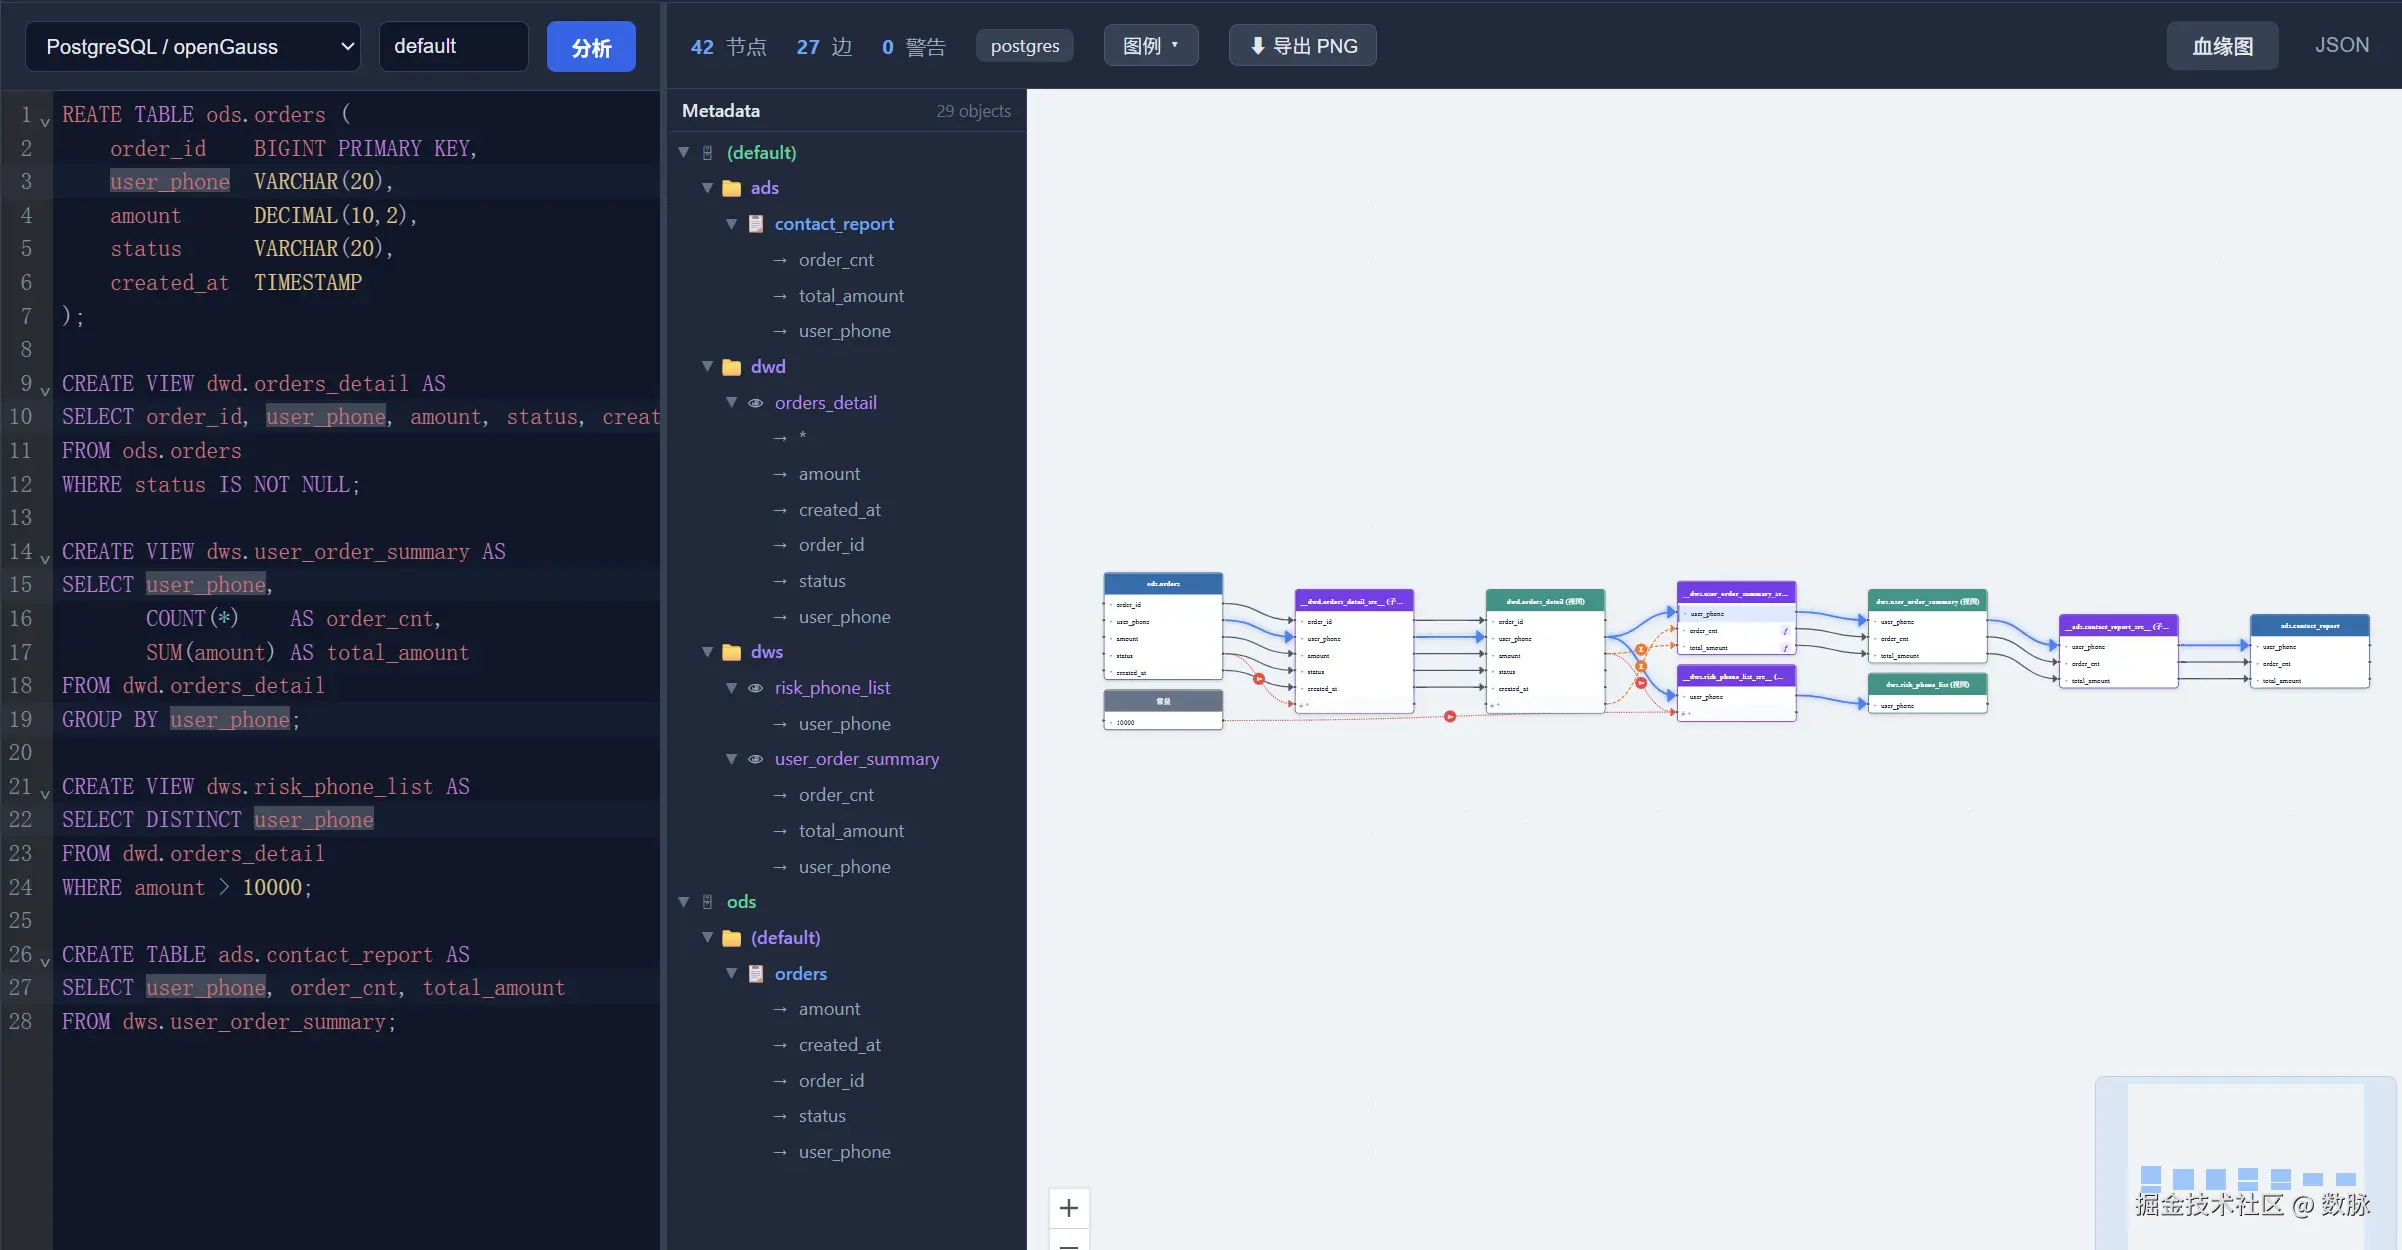The image size is (2402, 1250).
Task: Switch to the JSON tab
Action: tap(2342, 45)
